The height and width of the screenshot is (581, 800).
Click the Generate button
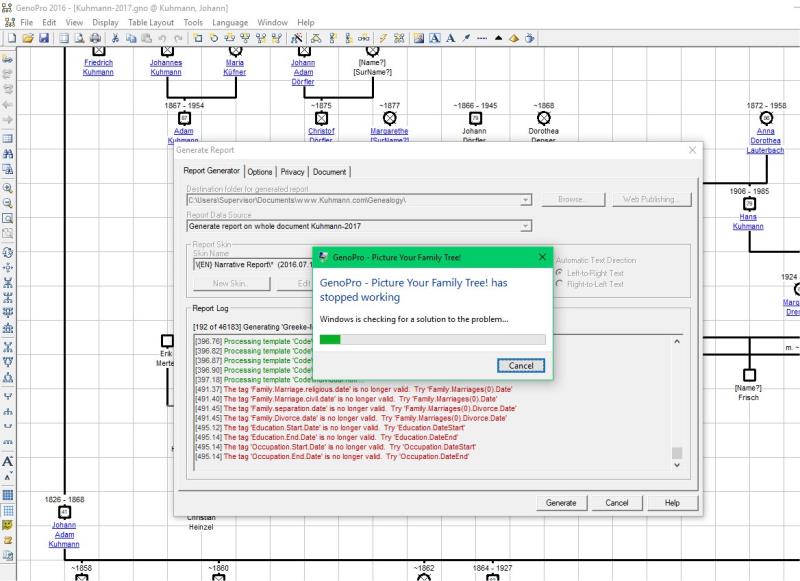pos(560,502)
